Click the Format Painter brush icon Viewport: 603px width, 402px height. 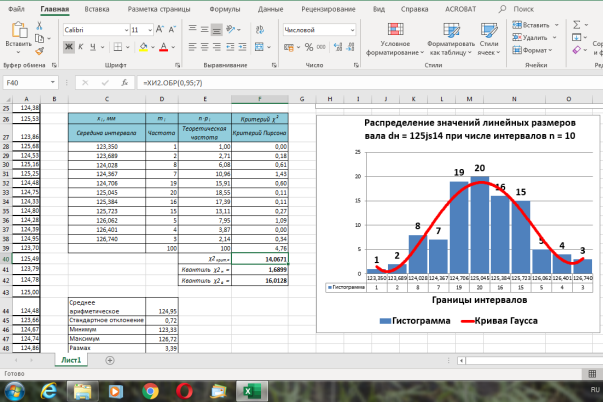pyautogui.click(x=39, y=51)
